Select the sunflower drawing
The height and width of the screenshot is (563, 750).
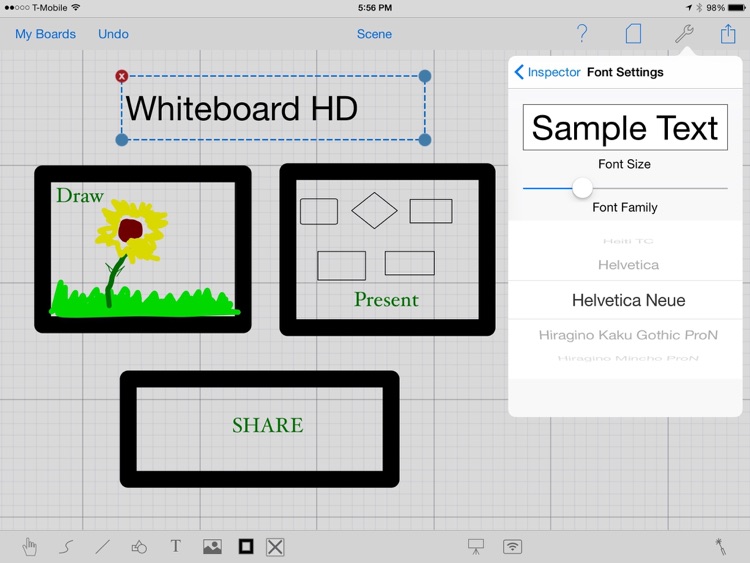(130, 254)
